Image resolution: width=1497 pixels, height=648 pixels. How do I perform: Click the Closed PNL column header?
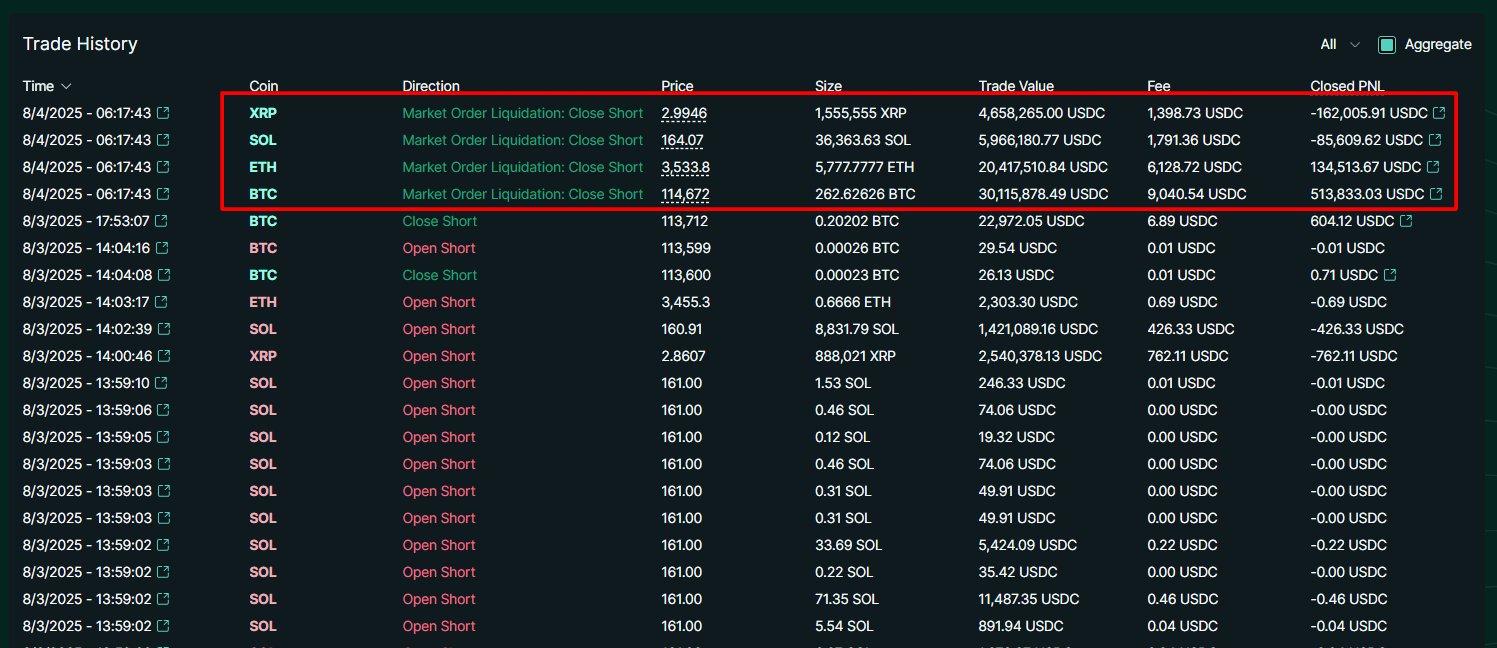click(x=1347, y=86)
